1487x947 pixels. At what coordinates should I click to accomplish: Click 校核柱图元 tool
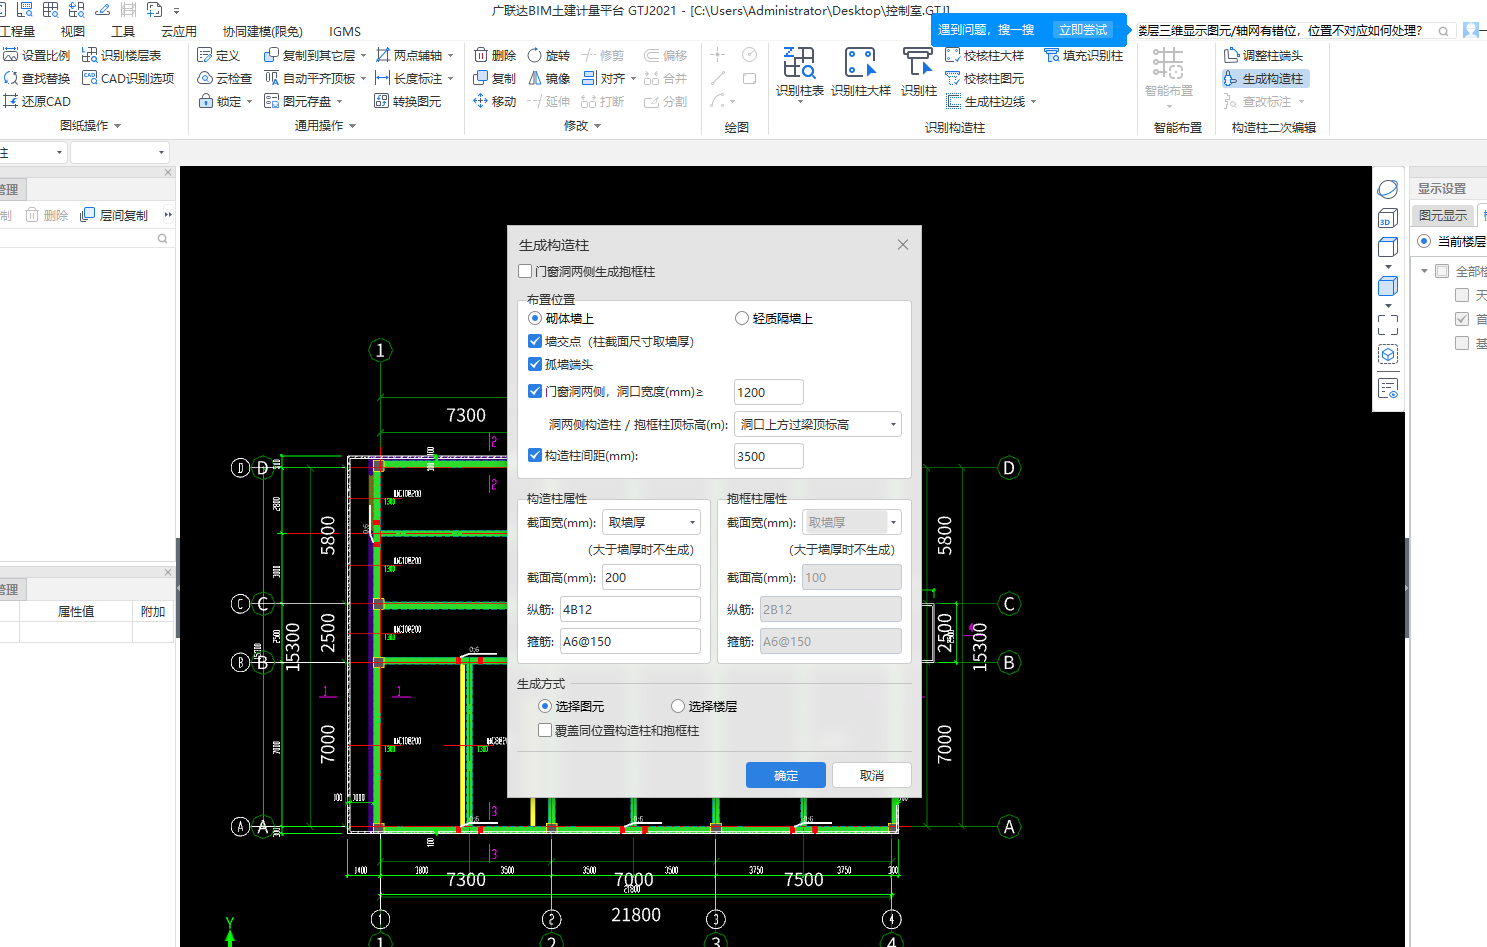point(985,78)
